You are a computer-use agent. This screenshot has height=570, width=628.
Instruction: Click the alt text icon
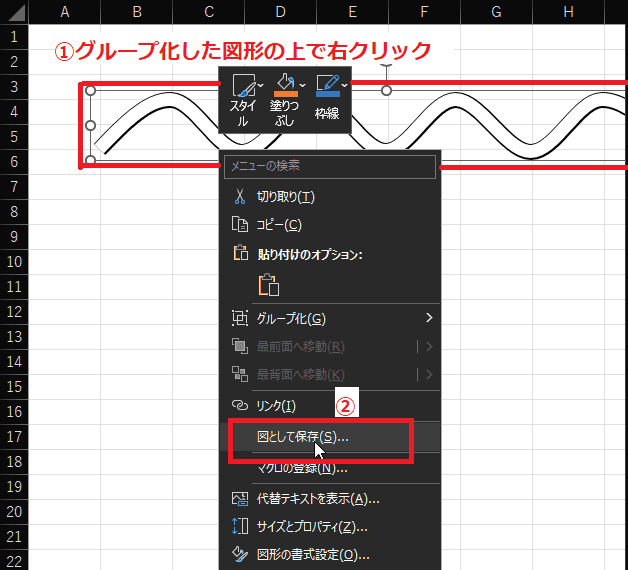(239, 498)
